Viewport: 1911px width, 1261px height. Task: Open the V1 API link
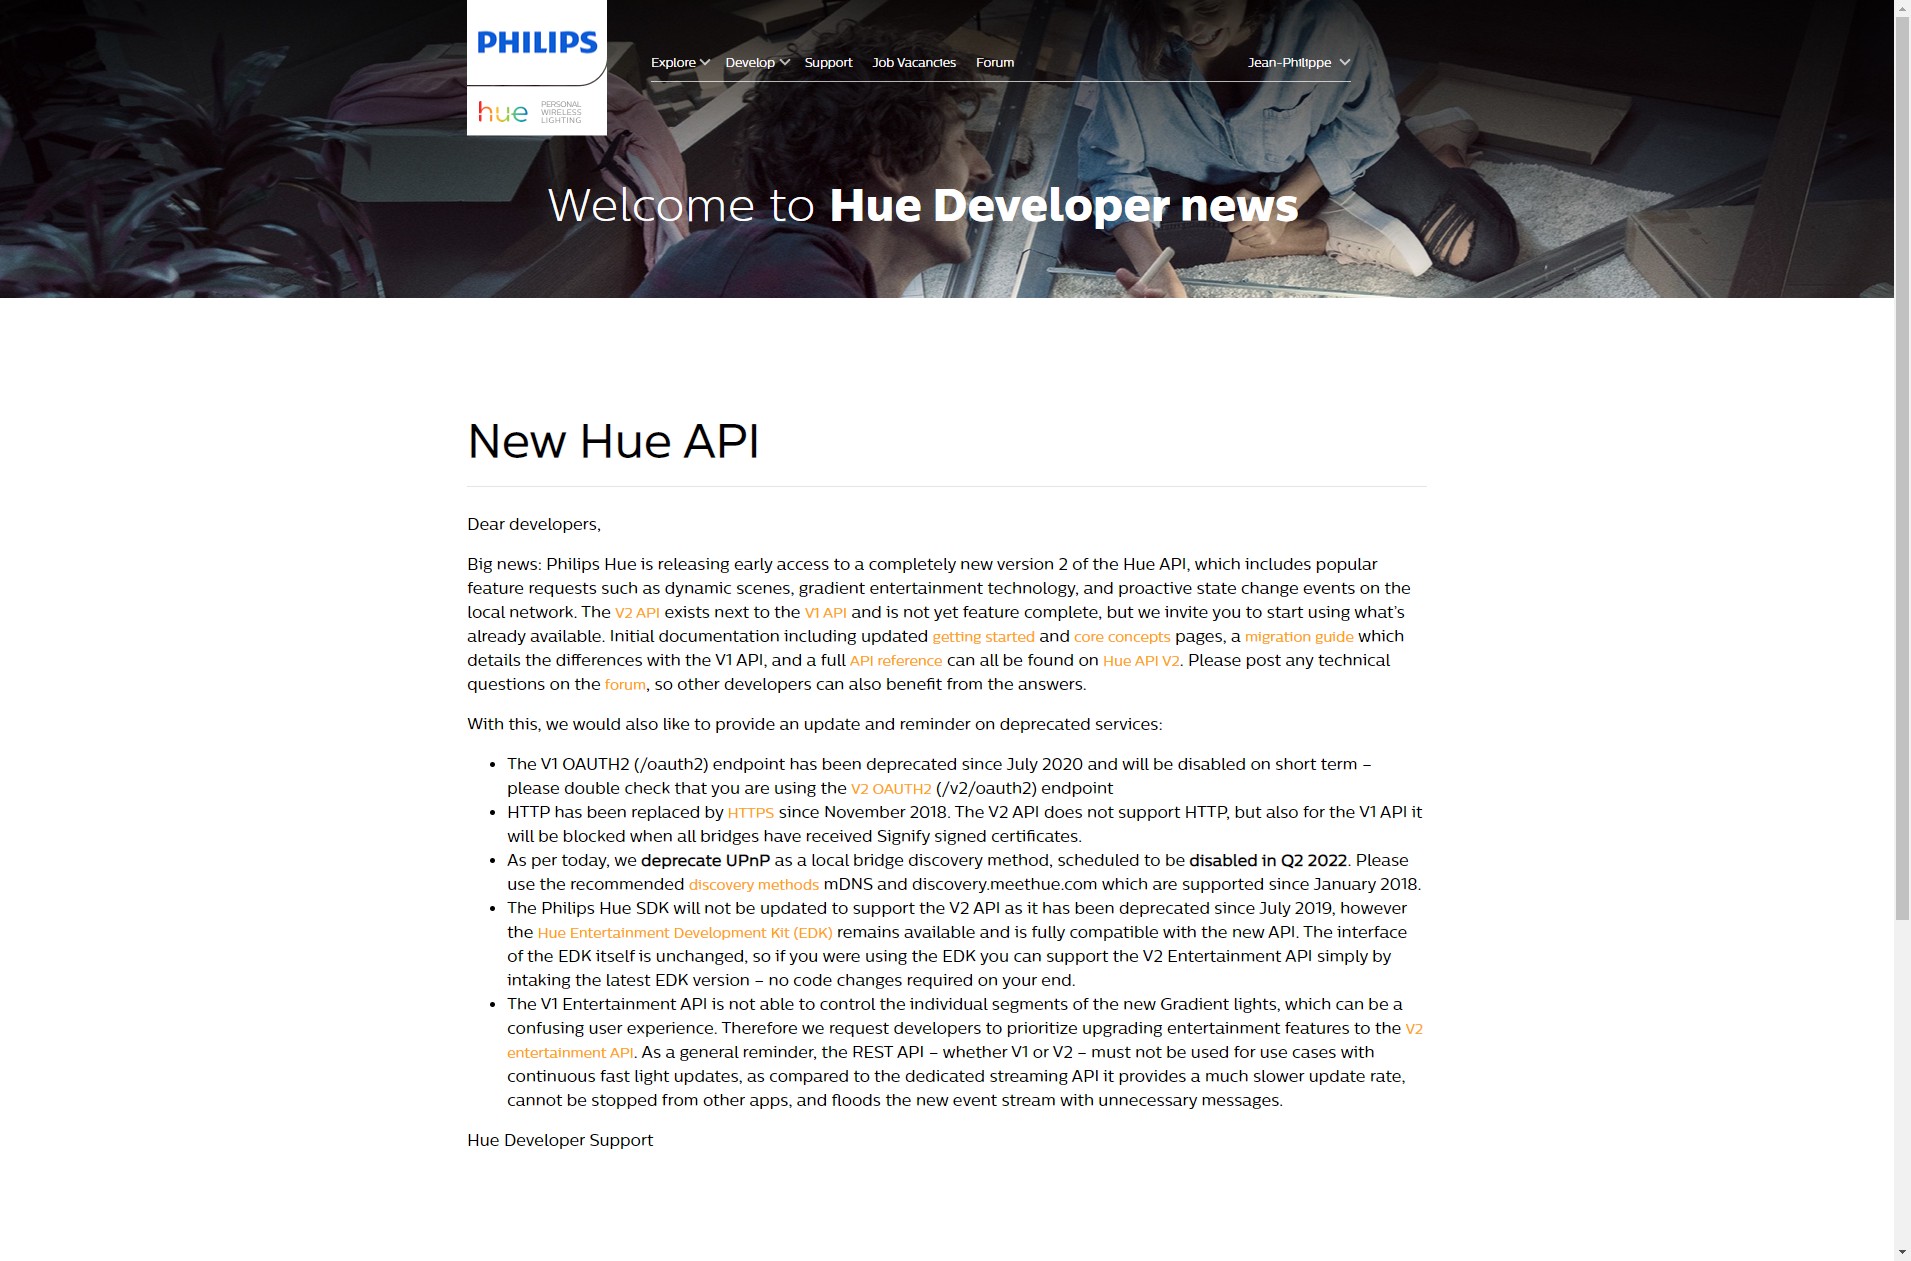tap(825, 613)
